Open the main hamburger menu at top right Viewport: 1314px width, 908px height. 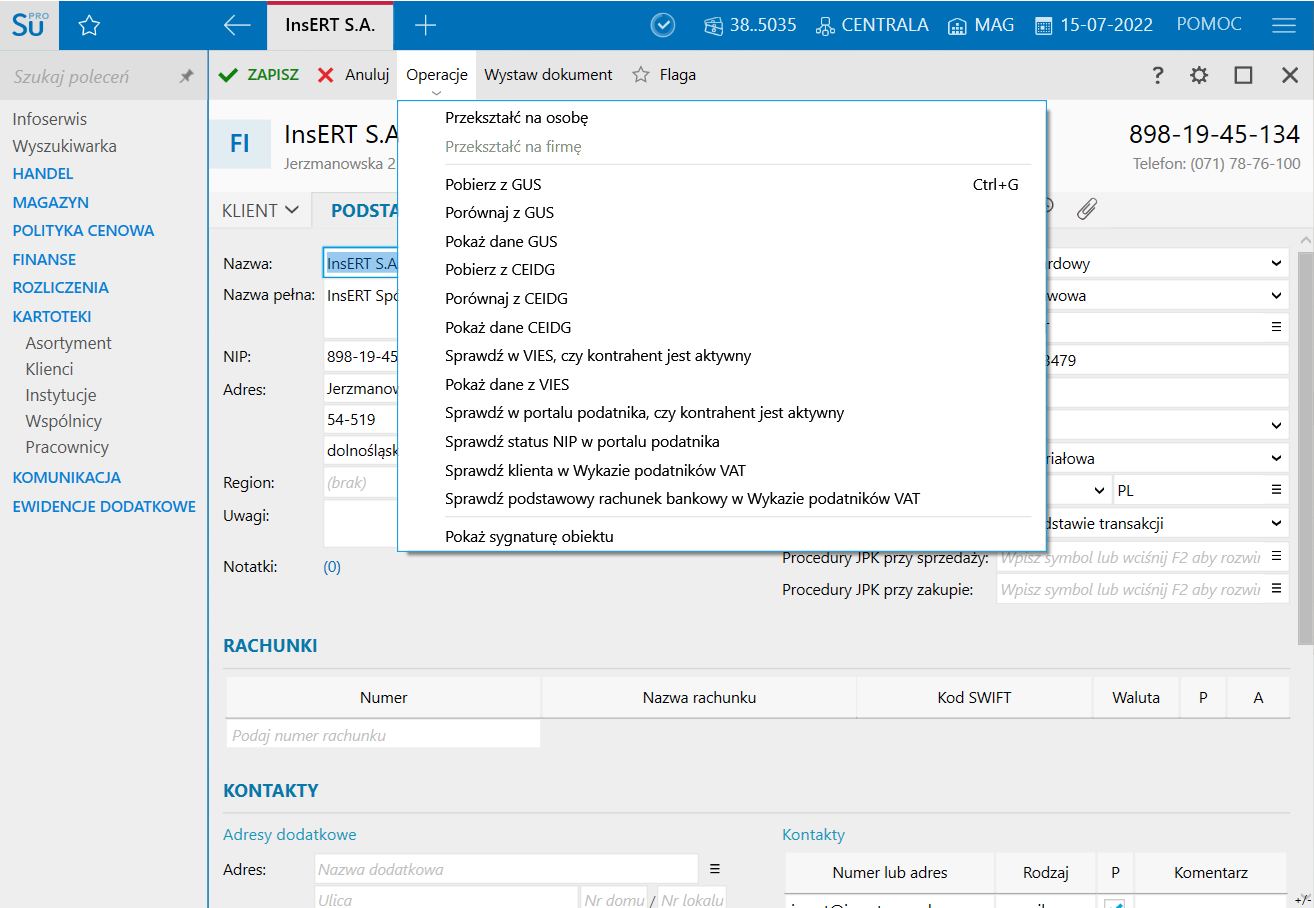1284,25
